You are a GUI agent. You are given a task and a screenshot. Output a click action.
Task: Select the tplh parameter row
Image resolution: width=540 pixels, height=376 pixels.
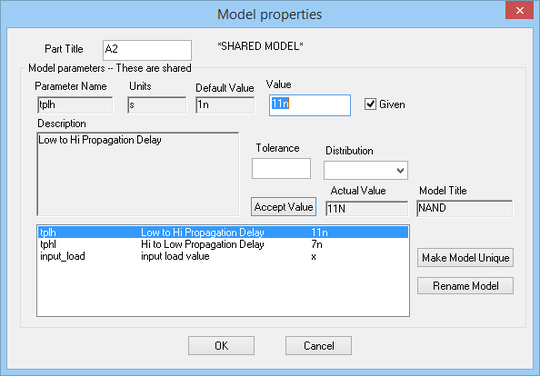pyautogui.click(x=223, y=232)
